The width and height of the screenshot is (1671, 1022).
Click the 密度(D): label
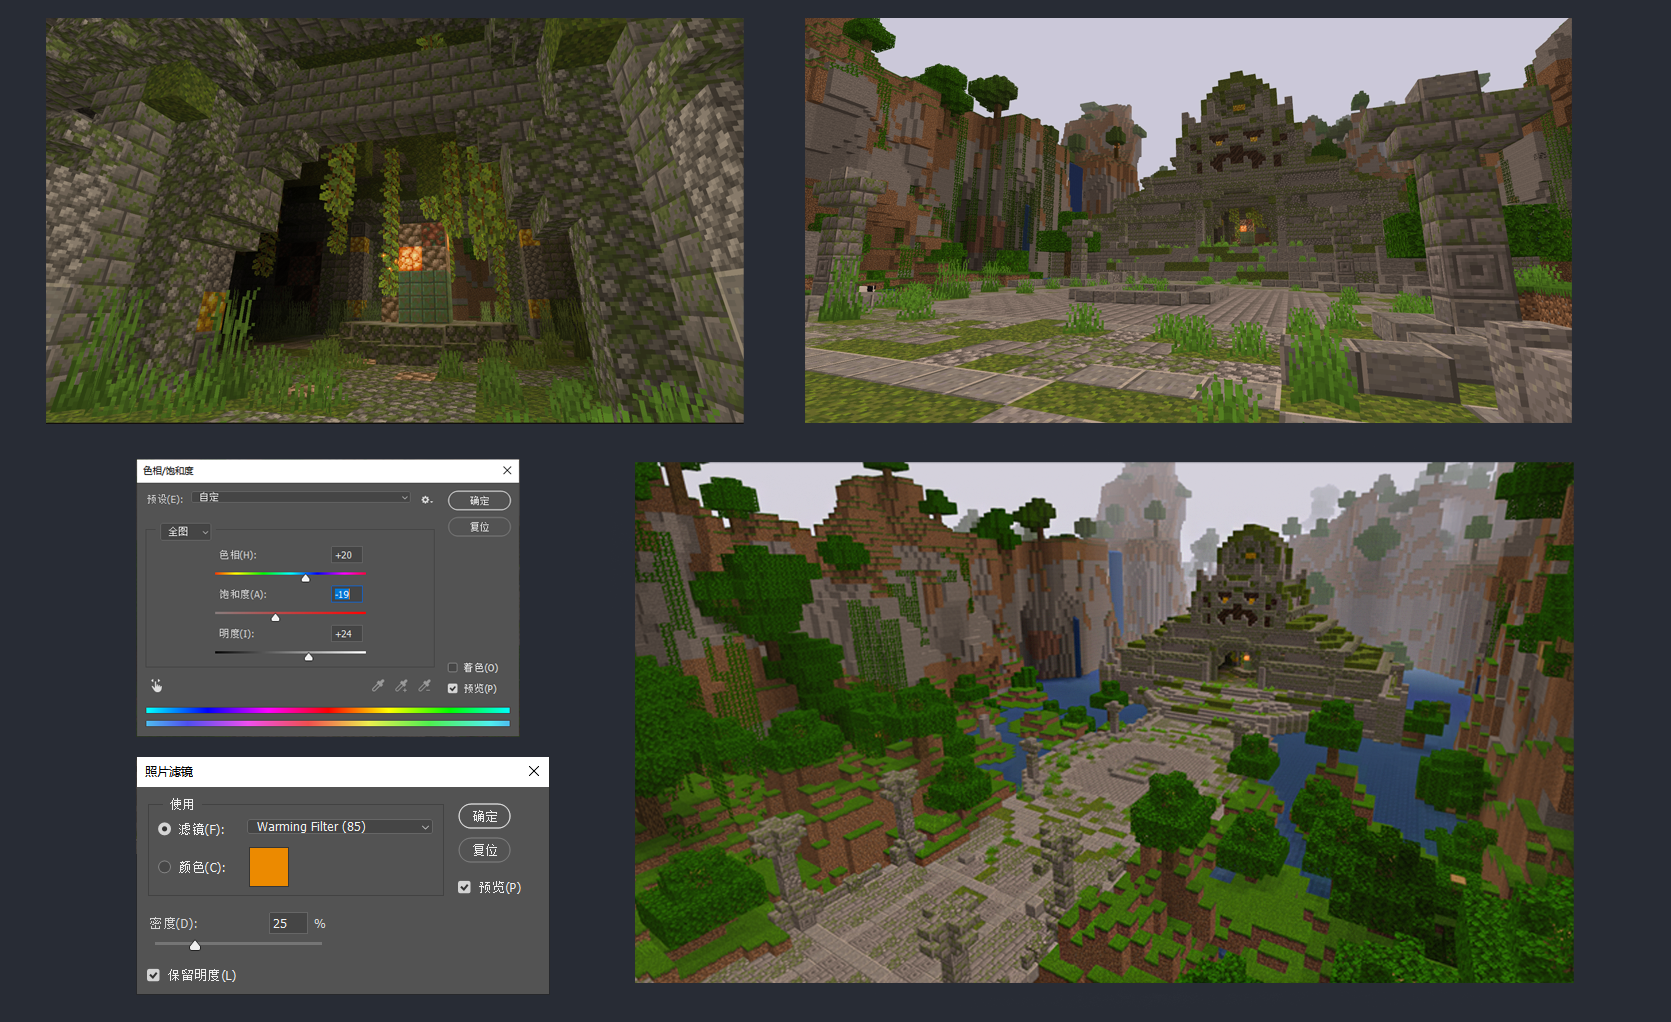click(173, 923)
